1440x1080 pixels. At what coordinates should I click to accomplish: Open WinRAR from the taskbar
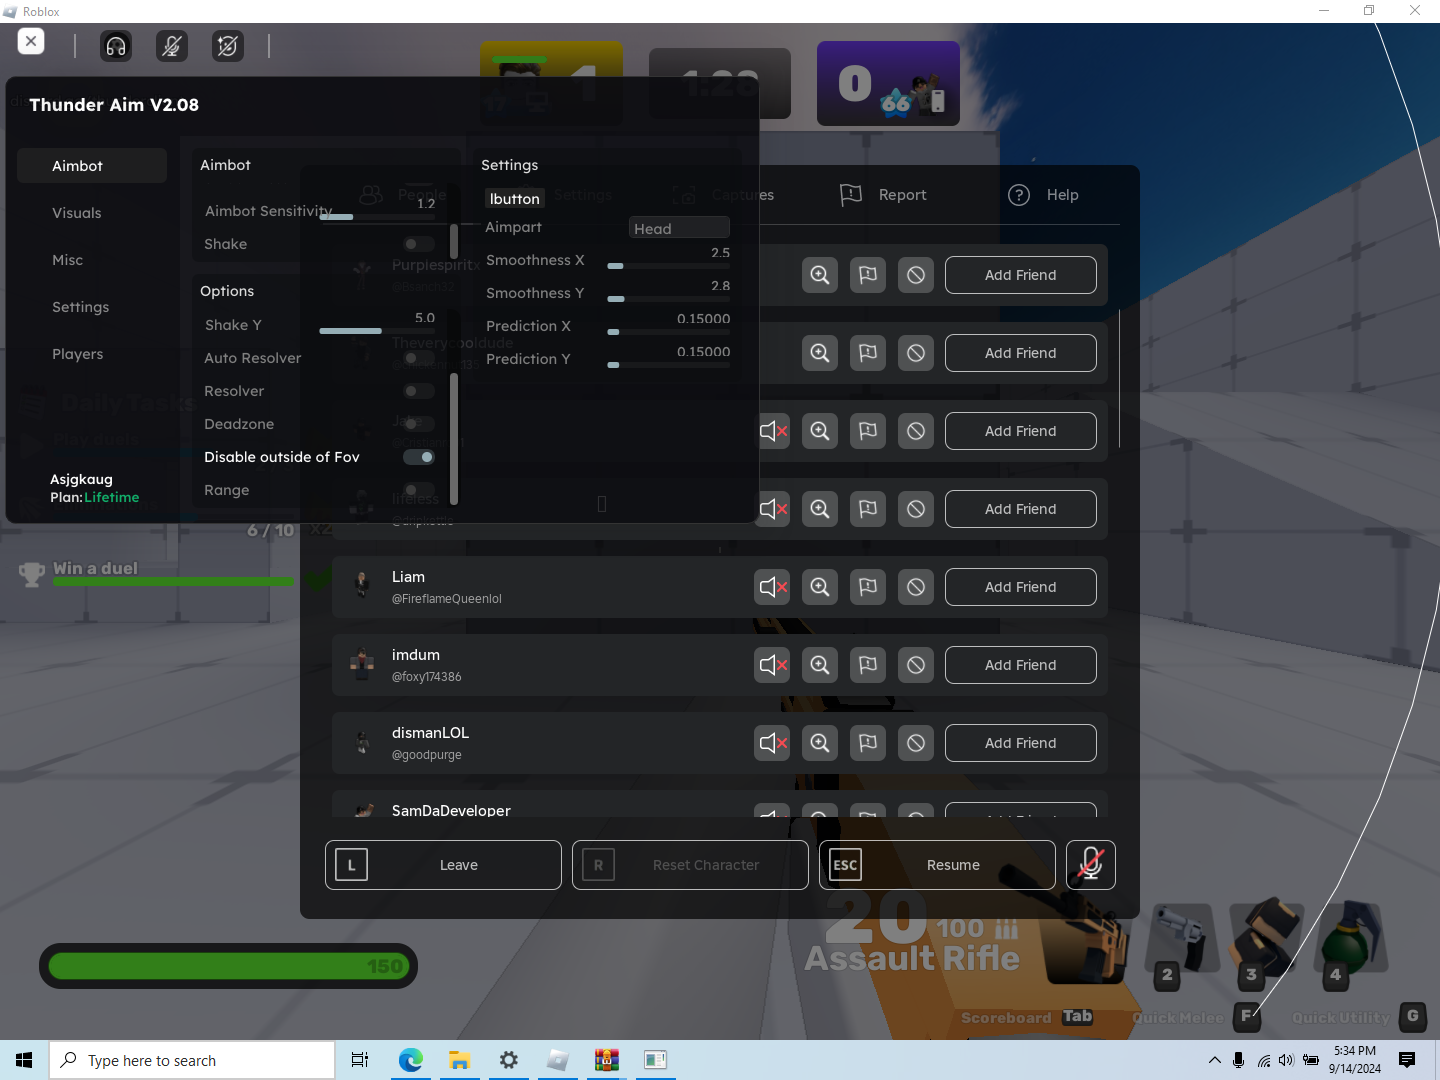[x=606, y=1060]
